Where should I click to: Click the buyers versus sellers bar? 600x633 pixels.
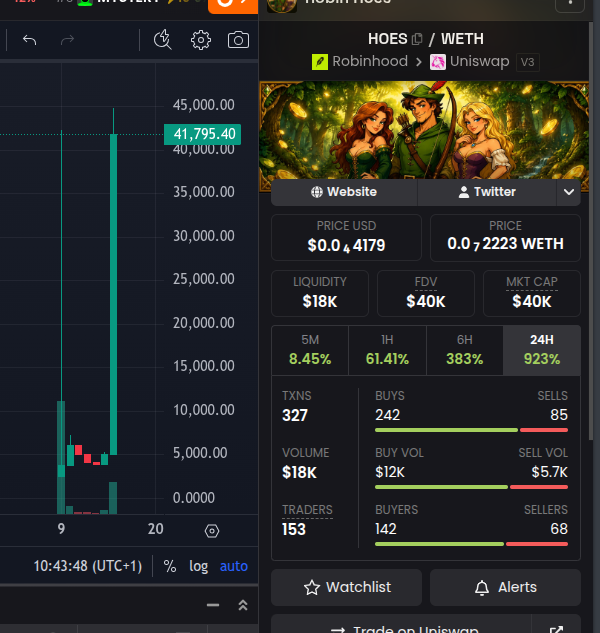coord(471,544)
